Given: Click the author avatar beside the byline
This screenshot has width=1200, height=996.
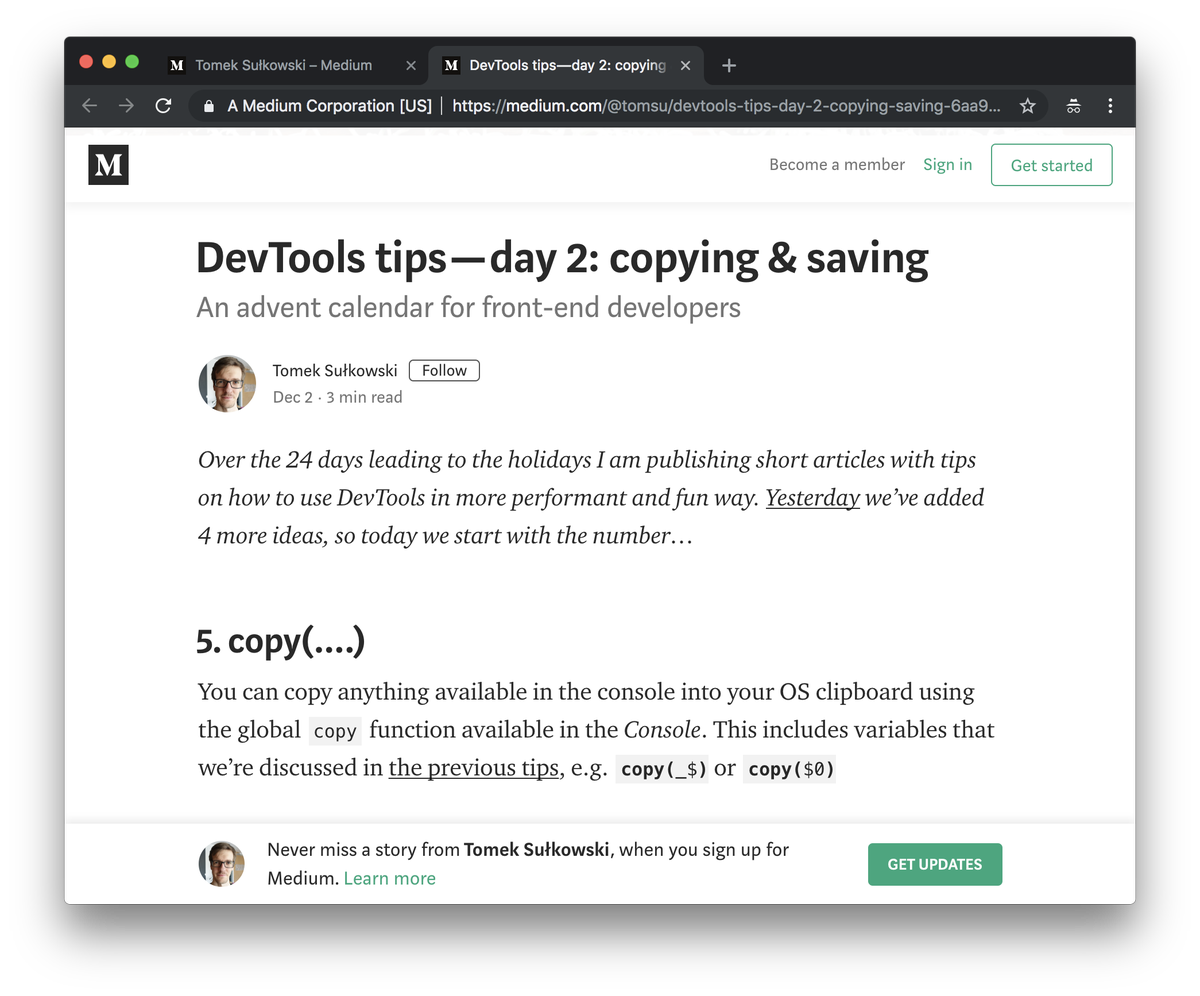Looking at the screenshot, I should (227, 383).
